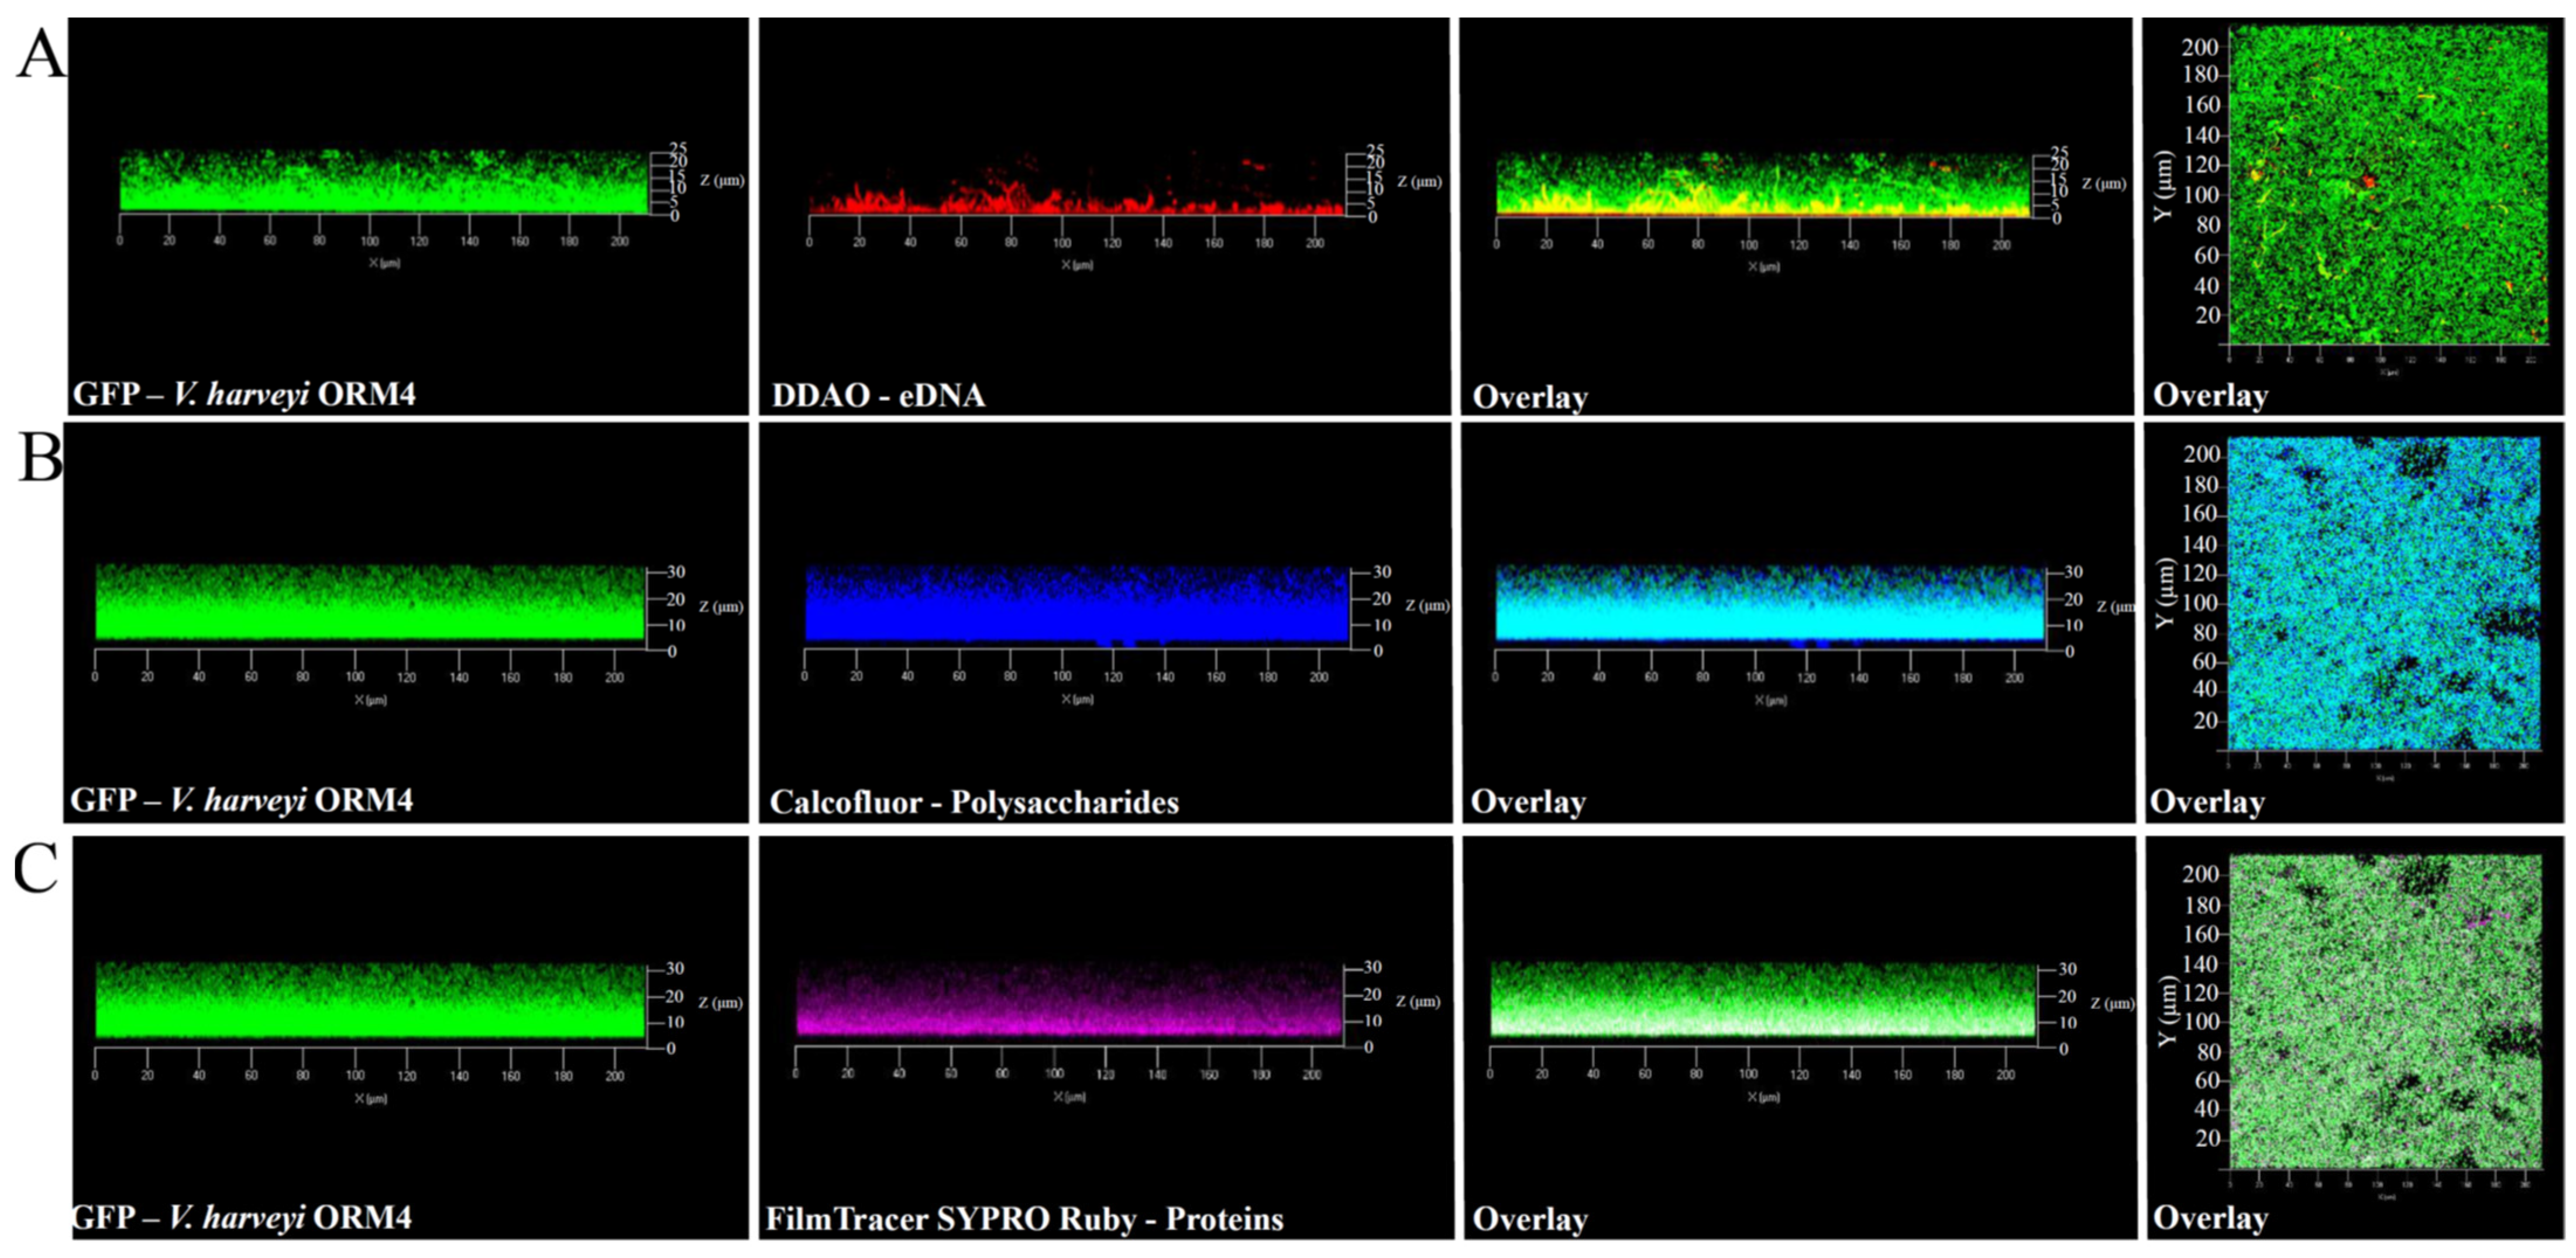Open the row B cyan top-view overlay
Image resolution: width=2576 pixels, height=1258 pixels.
[x=2384, y=594]
